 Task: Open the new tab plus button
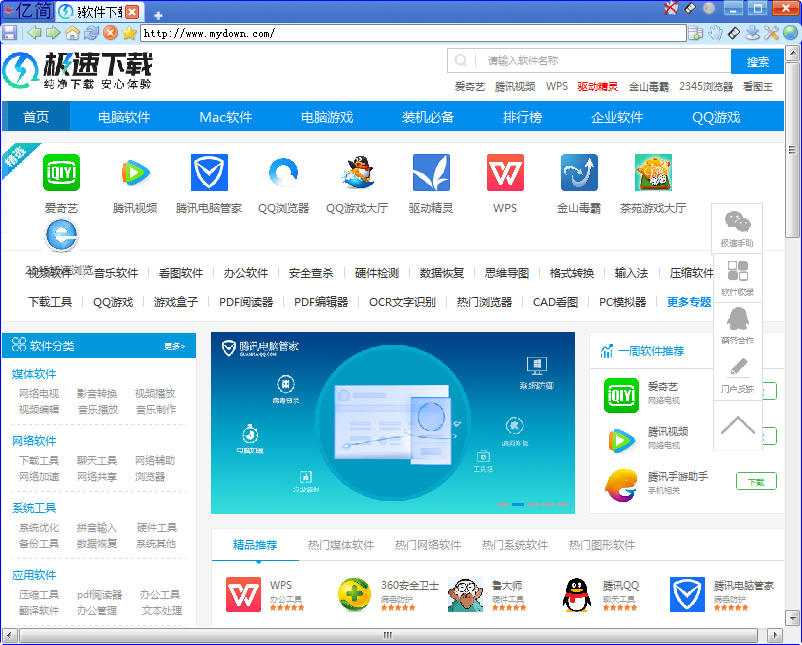pos(158,15)
